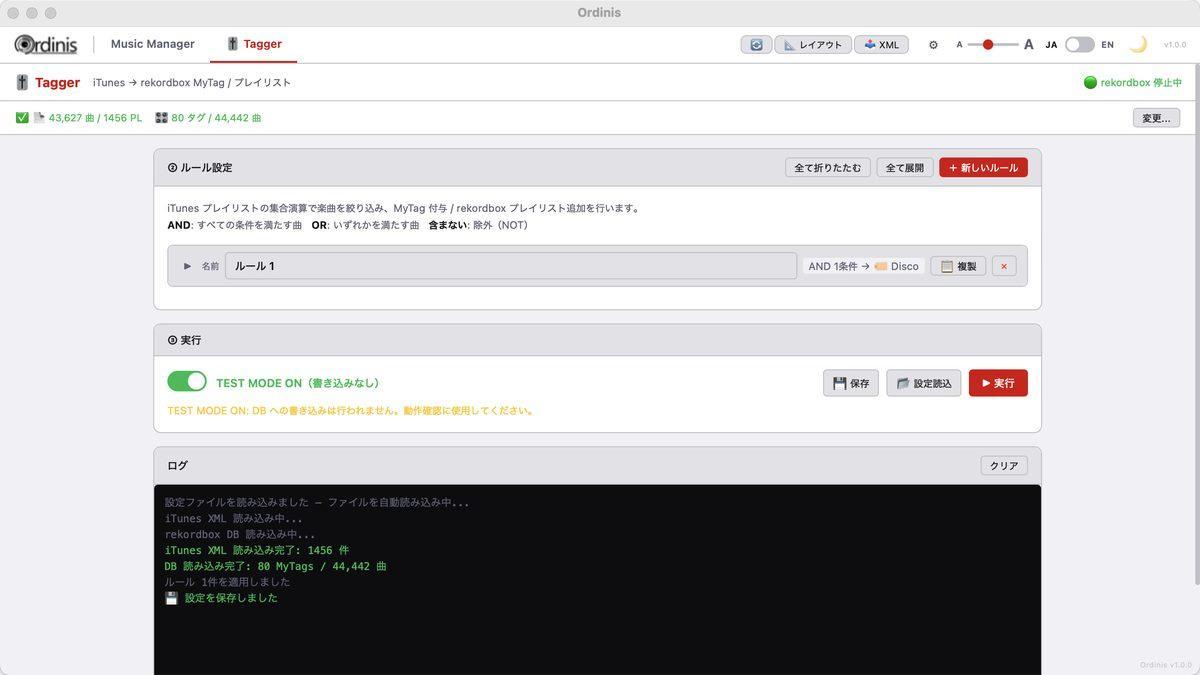1200x675 pixels.
Task: Clear the log with クリア
Action: [x=1004, y=466]
